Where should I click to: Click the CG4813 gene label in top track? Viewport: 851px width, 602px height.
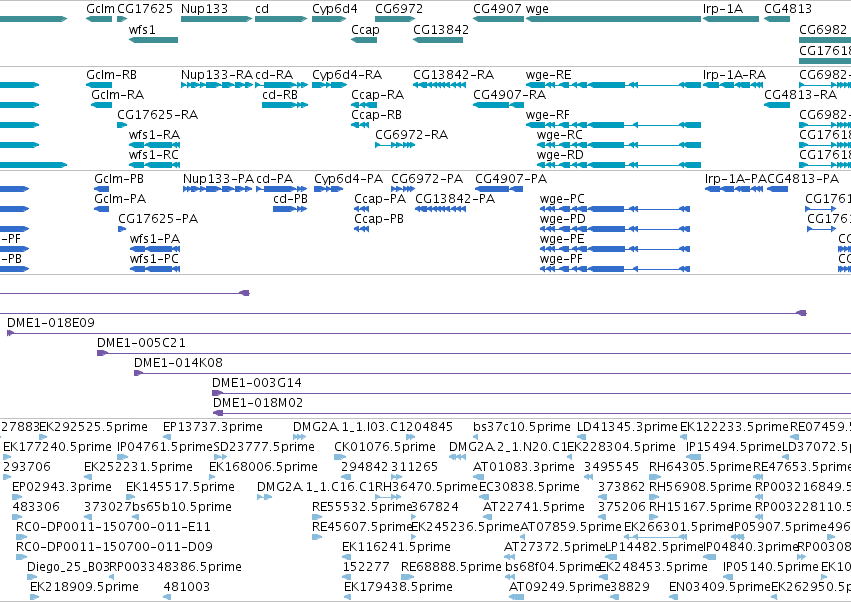click(788, 9)
